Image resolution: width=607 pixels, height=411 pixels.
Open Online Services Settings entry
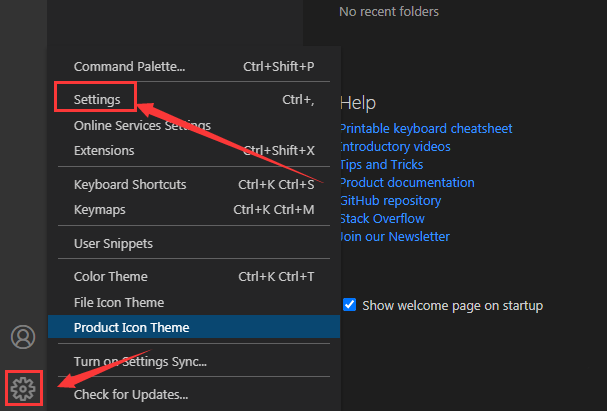[x=142, y=126]
